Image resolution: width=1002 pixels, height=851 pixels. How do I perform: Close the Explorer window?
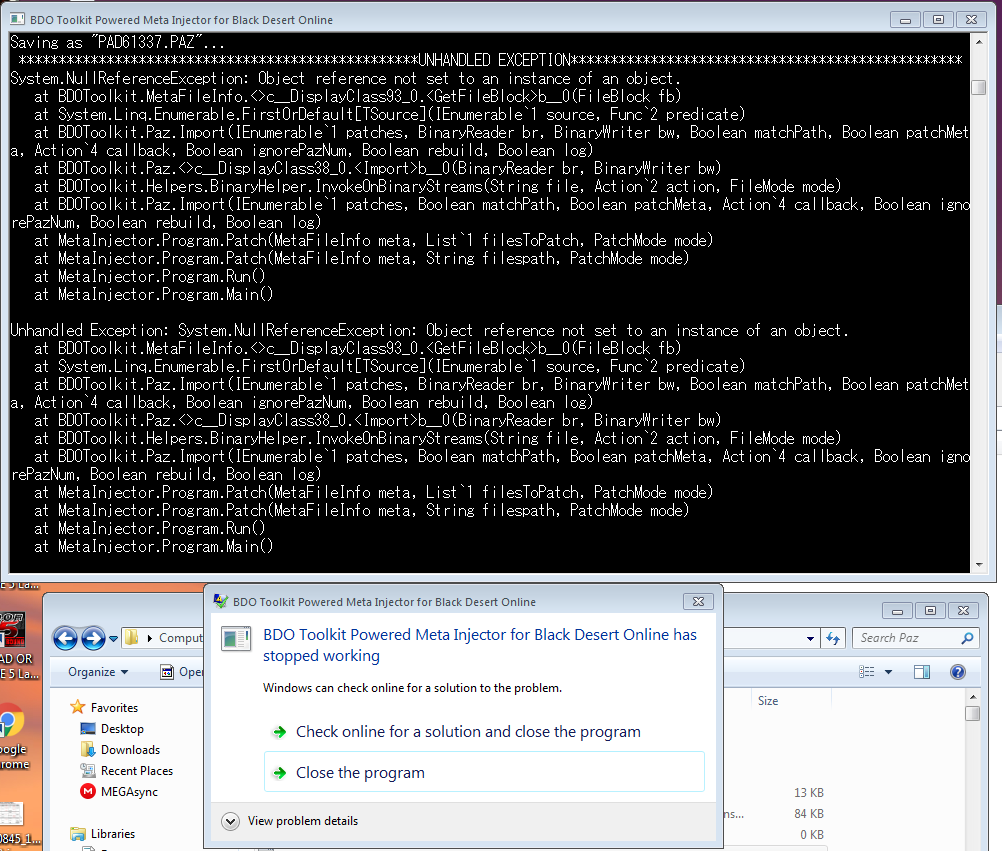point(964,611)
